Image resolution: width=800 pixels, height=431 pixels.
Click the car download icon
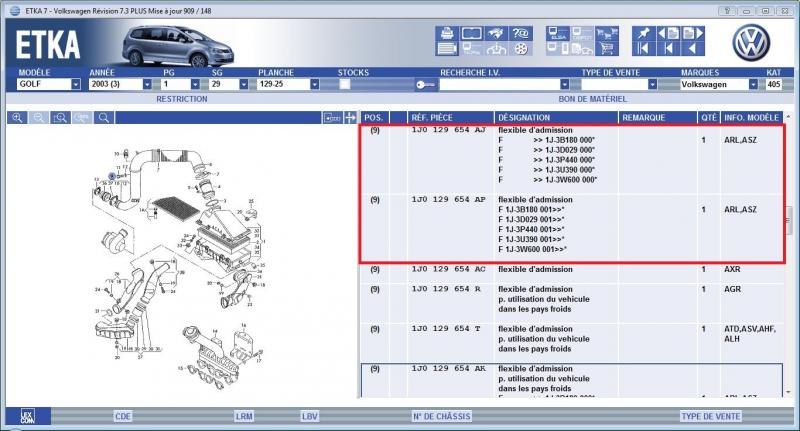tap(496, 48)
